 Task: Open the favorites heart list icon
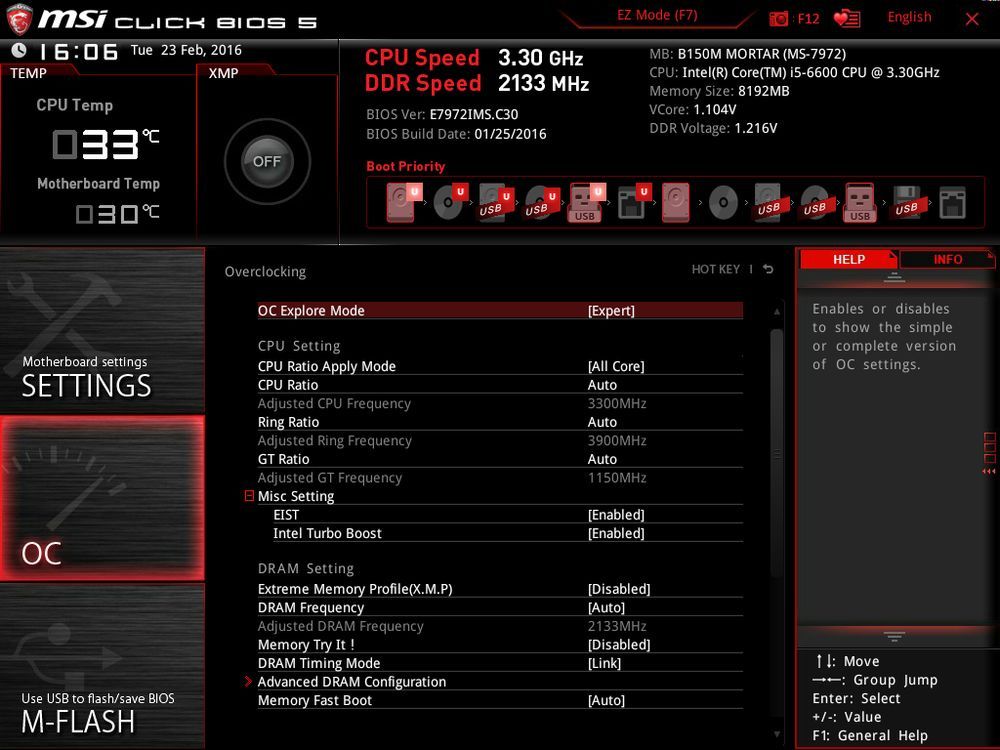pos(846,18)
